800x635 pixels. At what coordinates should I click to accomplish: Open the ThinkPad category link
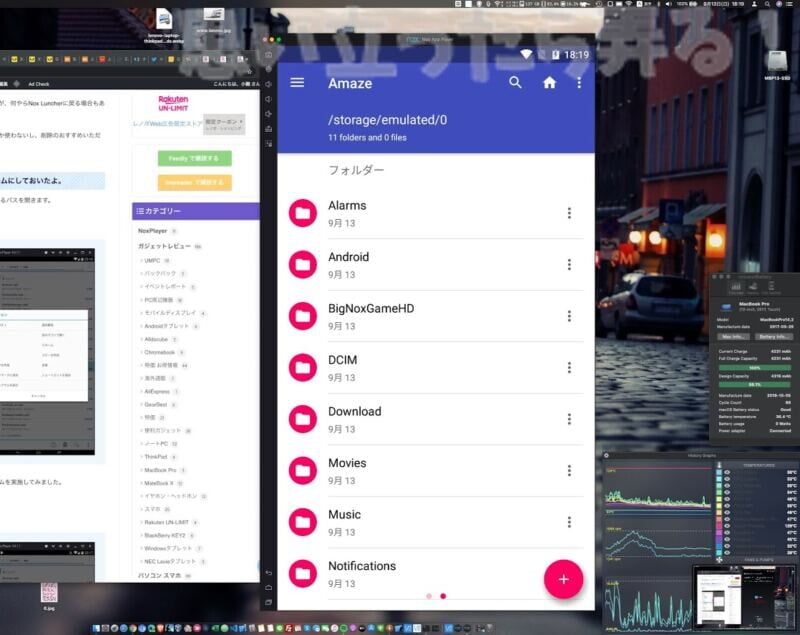[156, 457]
